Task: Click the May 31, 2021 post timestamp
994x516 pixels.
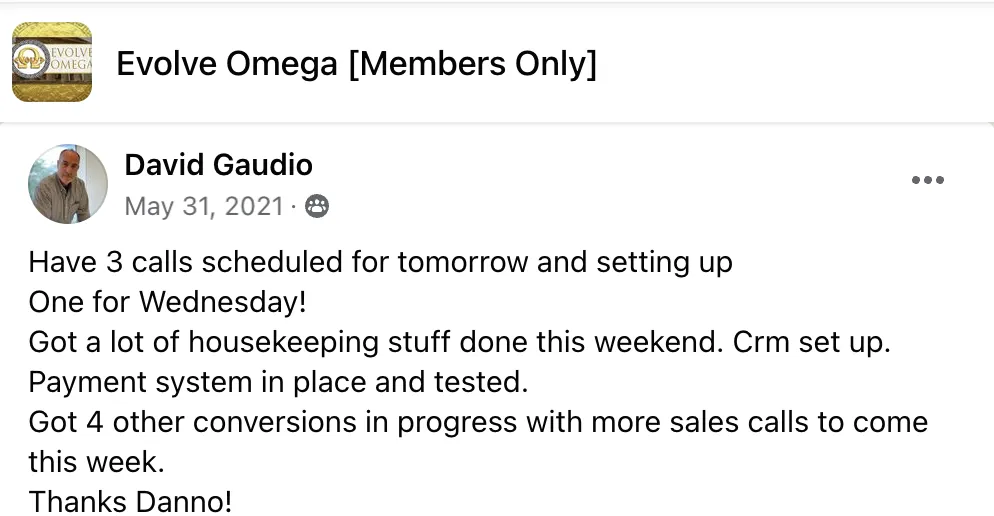Action: pos(204,207)
